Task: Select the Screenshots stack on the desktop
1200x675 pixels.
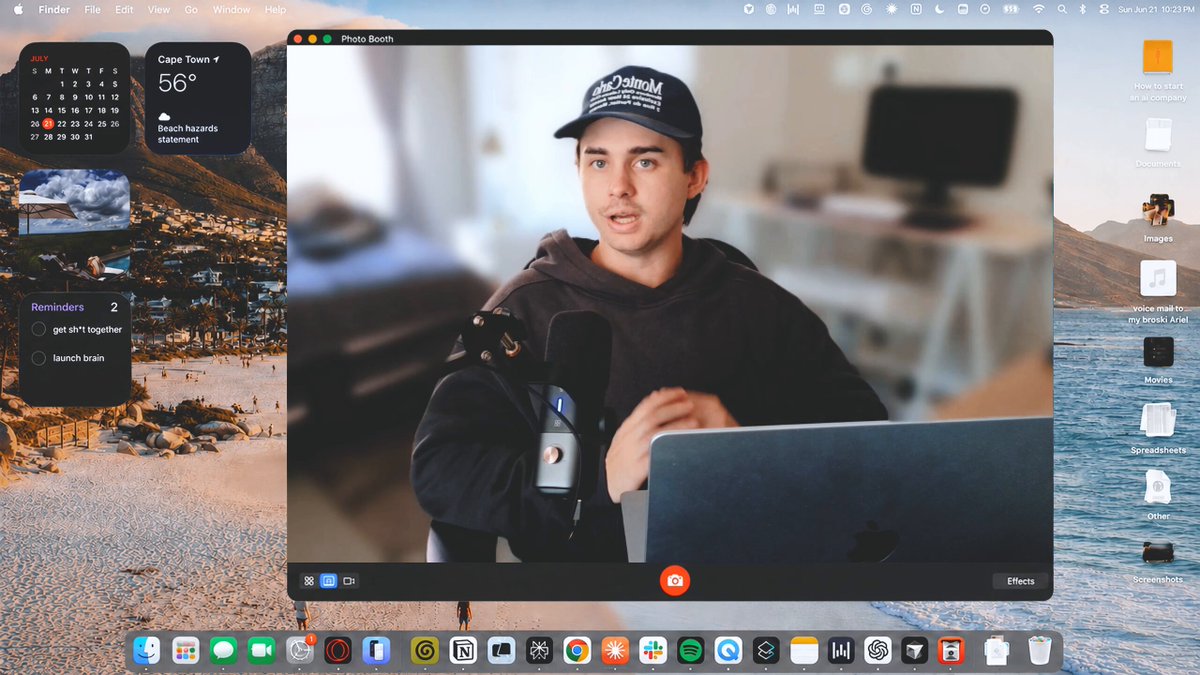Action: (x=1158, y=562)
